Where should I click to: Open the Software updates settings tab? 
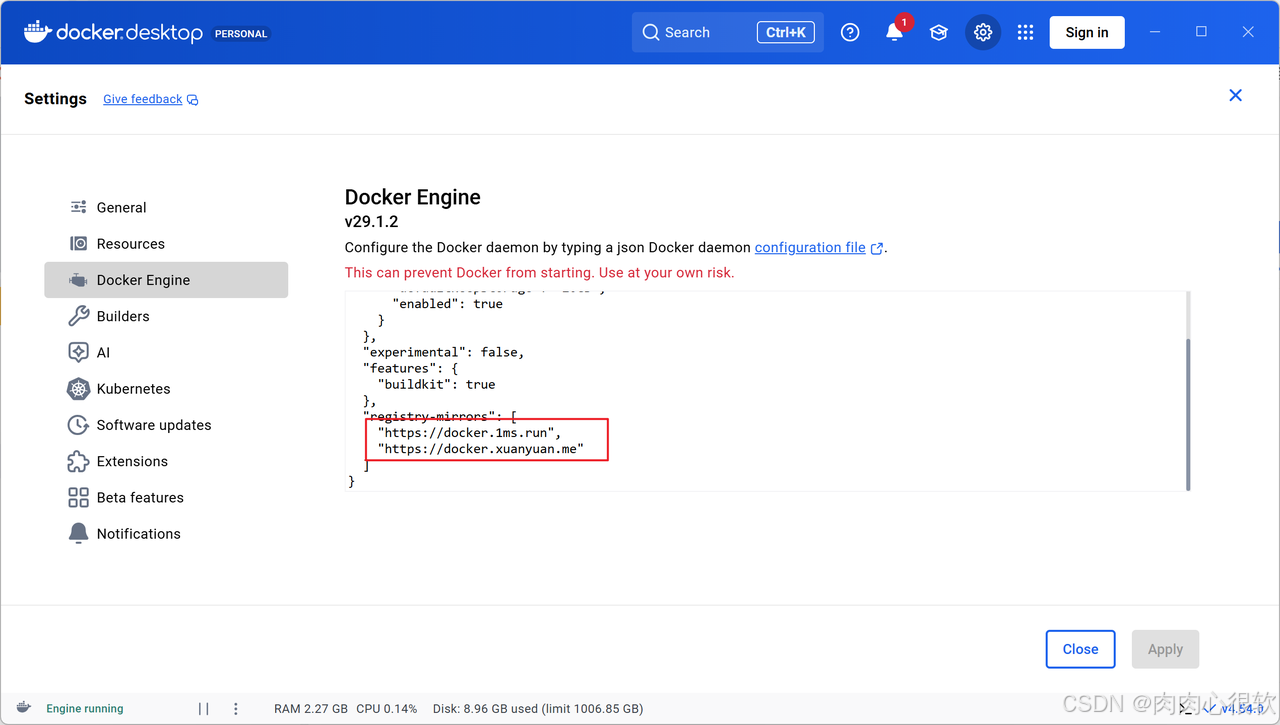pyautogui.click(x=166, y=425)
